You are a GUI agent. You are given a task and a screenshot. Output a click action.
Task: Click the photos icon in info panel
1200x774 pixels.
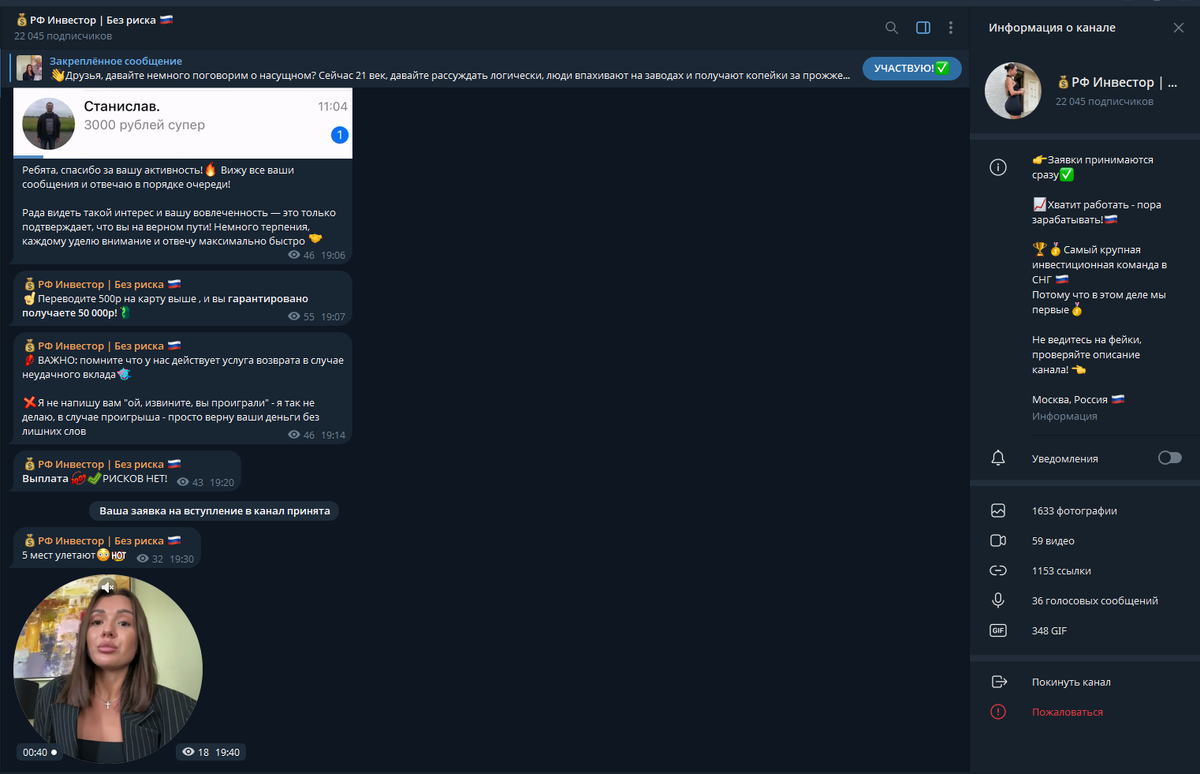pos(998,511)
